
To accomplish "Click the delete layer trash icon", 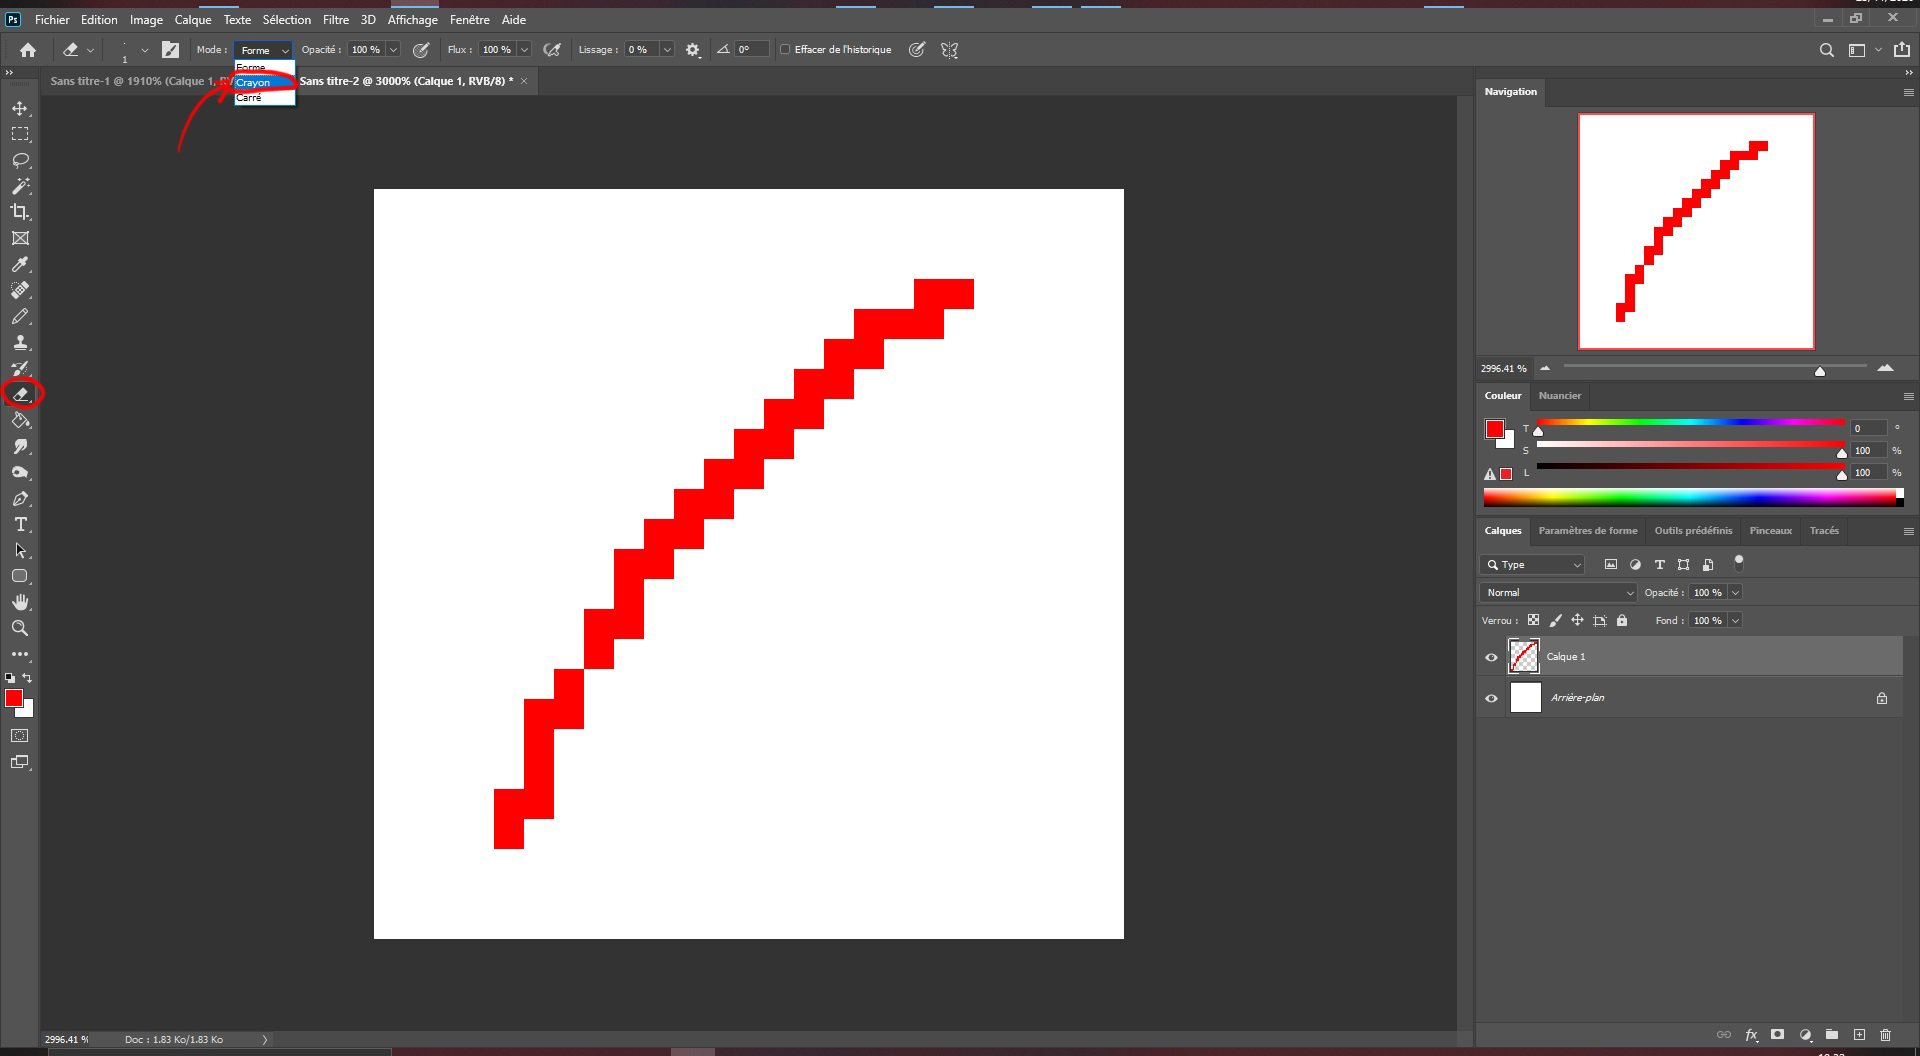I will (x=1886, y=1035).
